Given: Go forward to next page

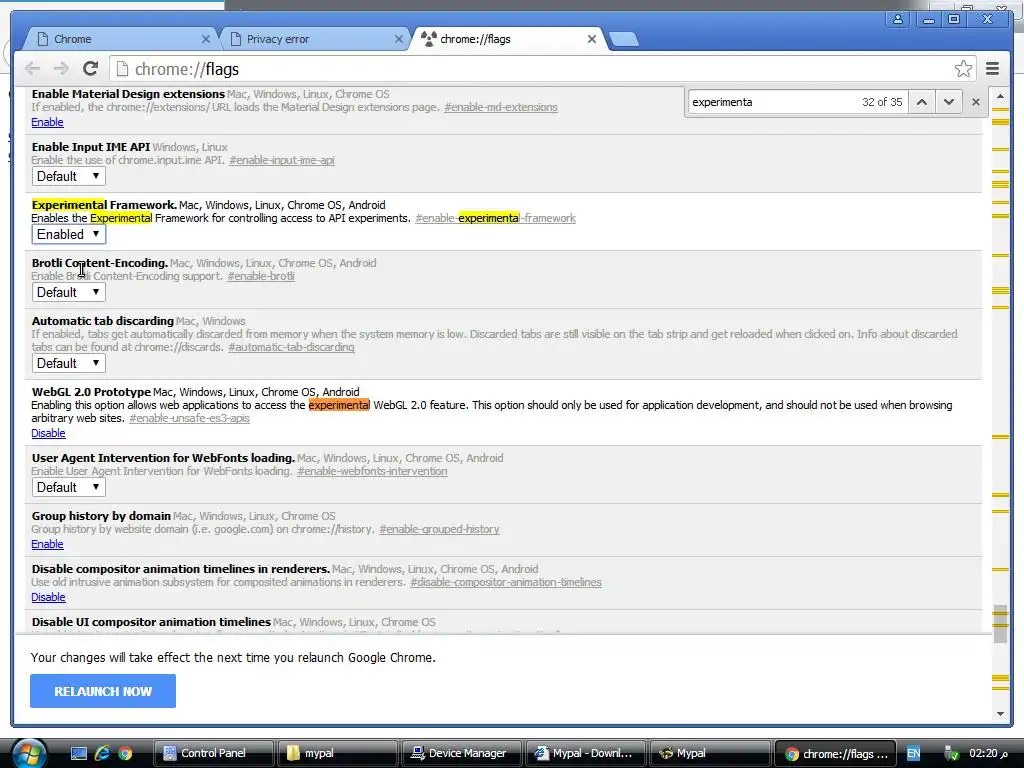Looking at the screenshot, I should 61,69.
